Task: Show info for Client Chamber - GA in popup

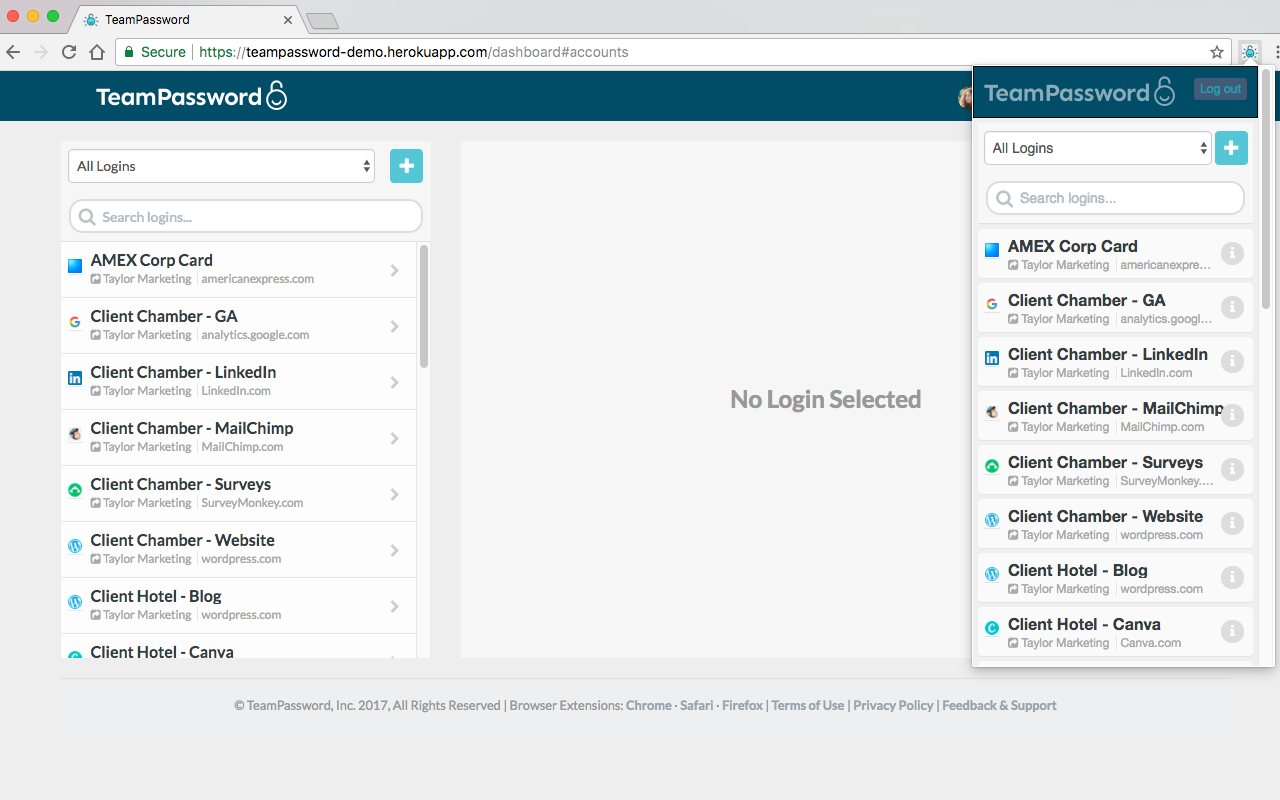Action: coord(1232,308)
